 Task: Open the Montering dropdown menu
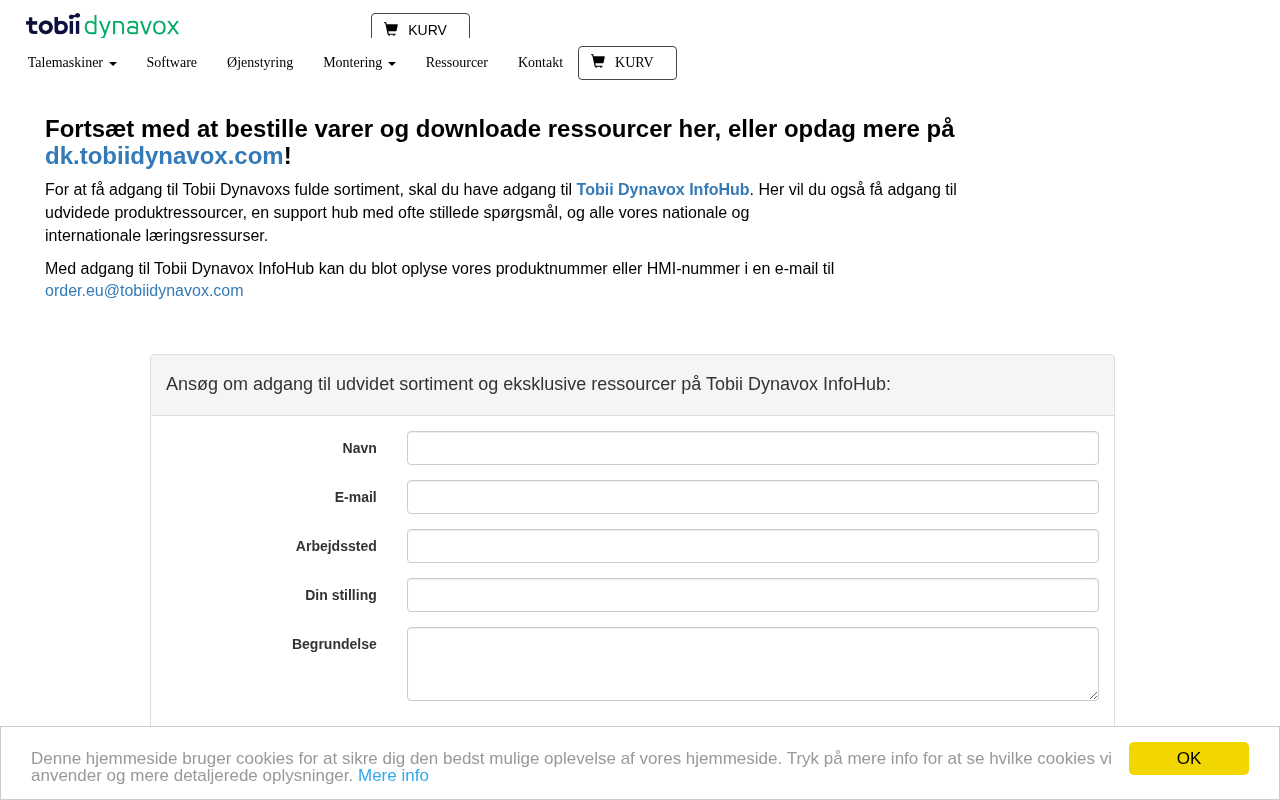pos(359,63)
